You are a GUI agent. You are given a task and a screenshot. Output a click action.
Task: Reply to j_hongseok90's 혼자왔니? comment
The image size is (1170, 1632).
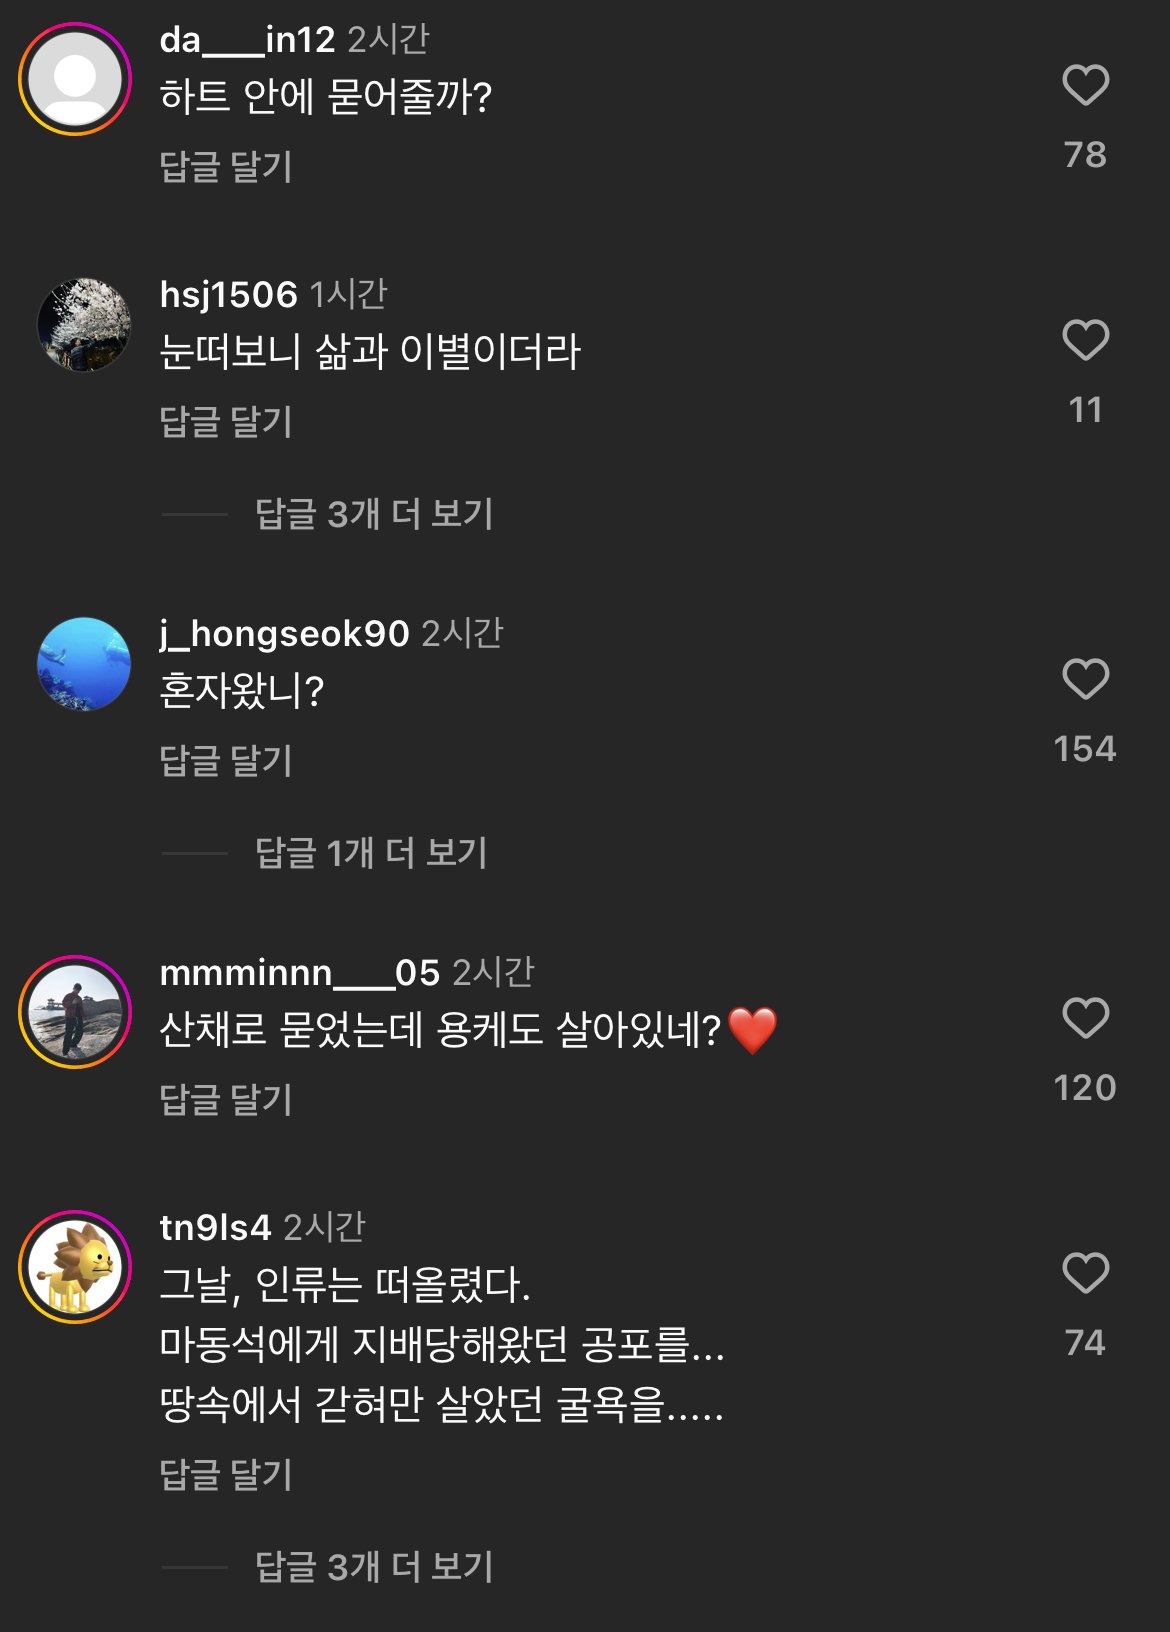[x=226, y=761]
